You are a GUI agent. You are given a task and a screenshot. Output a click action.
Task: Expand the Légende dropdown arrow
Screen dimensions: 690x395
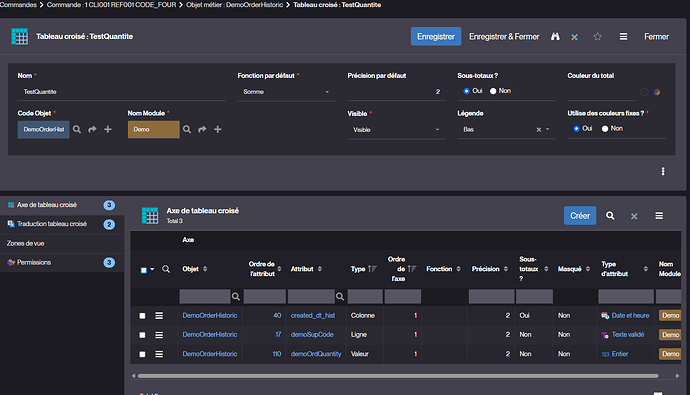[x=548, y=129]
